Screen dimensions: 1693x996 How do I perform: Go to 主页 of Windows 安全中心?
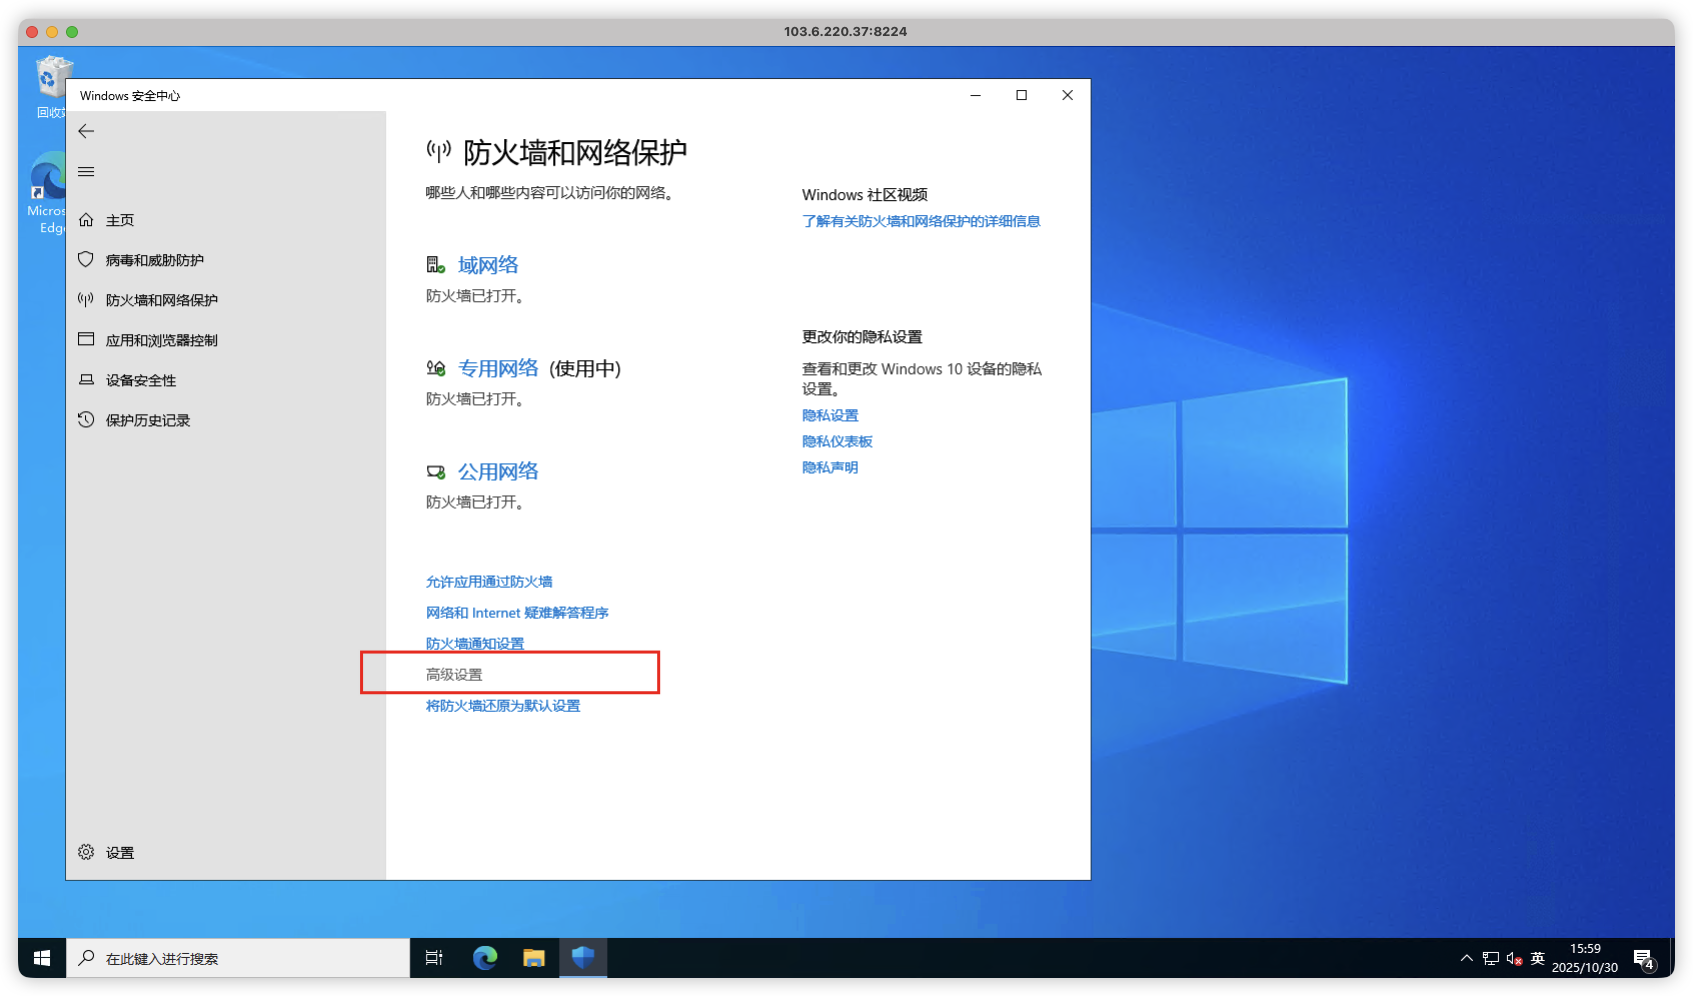pos(119,219)
